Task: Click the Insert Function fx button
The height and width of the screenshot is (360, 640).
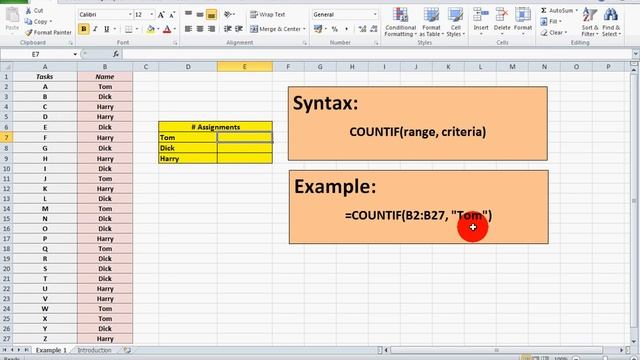Action: coord(116,54)
